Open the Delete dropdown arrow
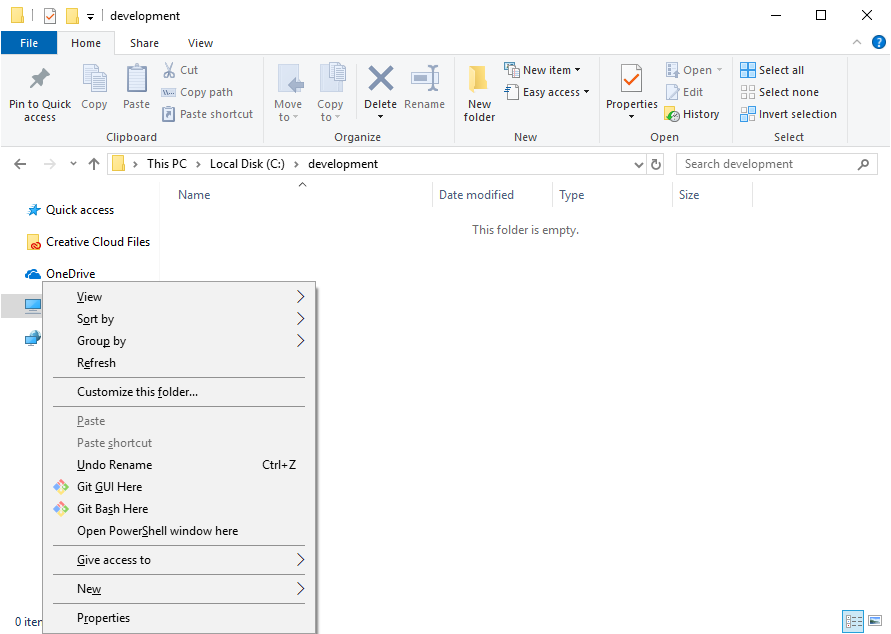The image size is (891, 634). (x=381, y=117)
